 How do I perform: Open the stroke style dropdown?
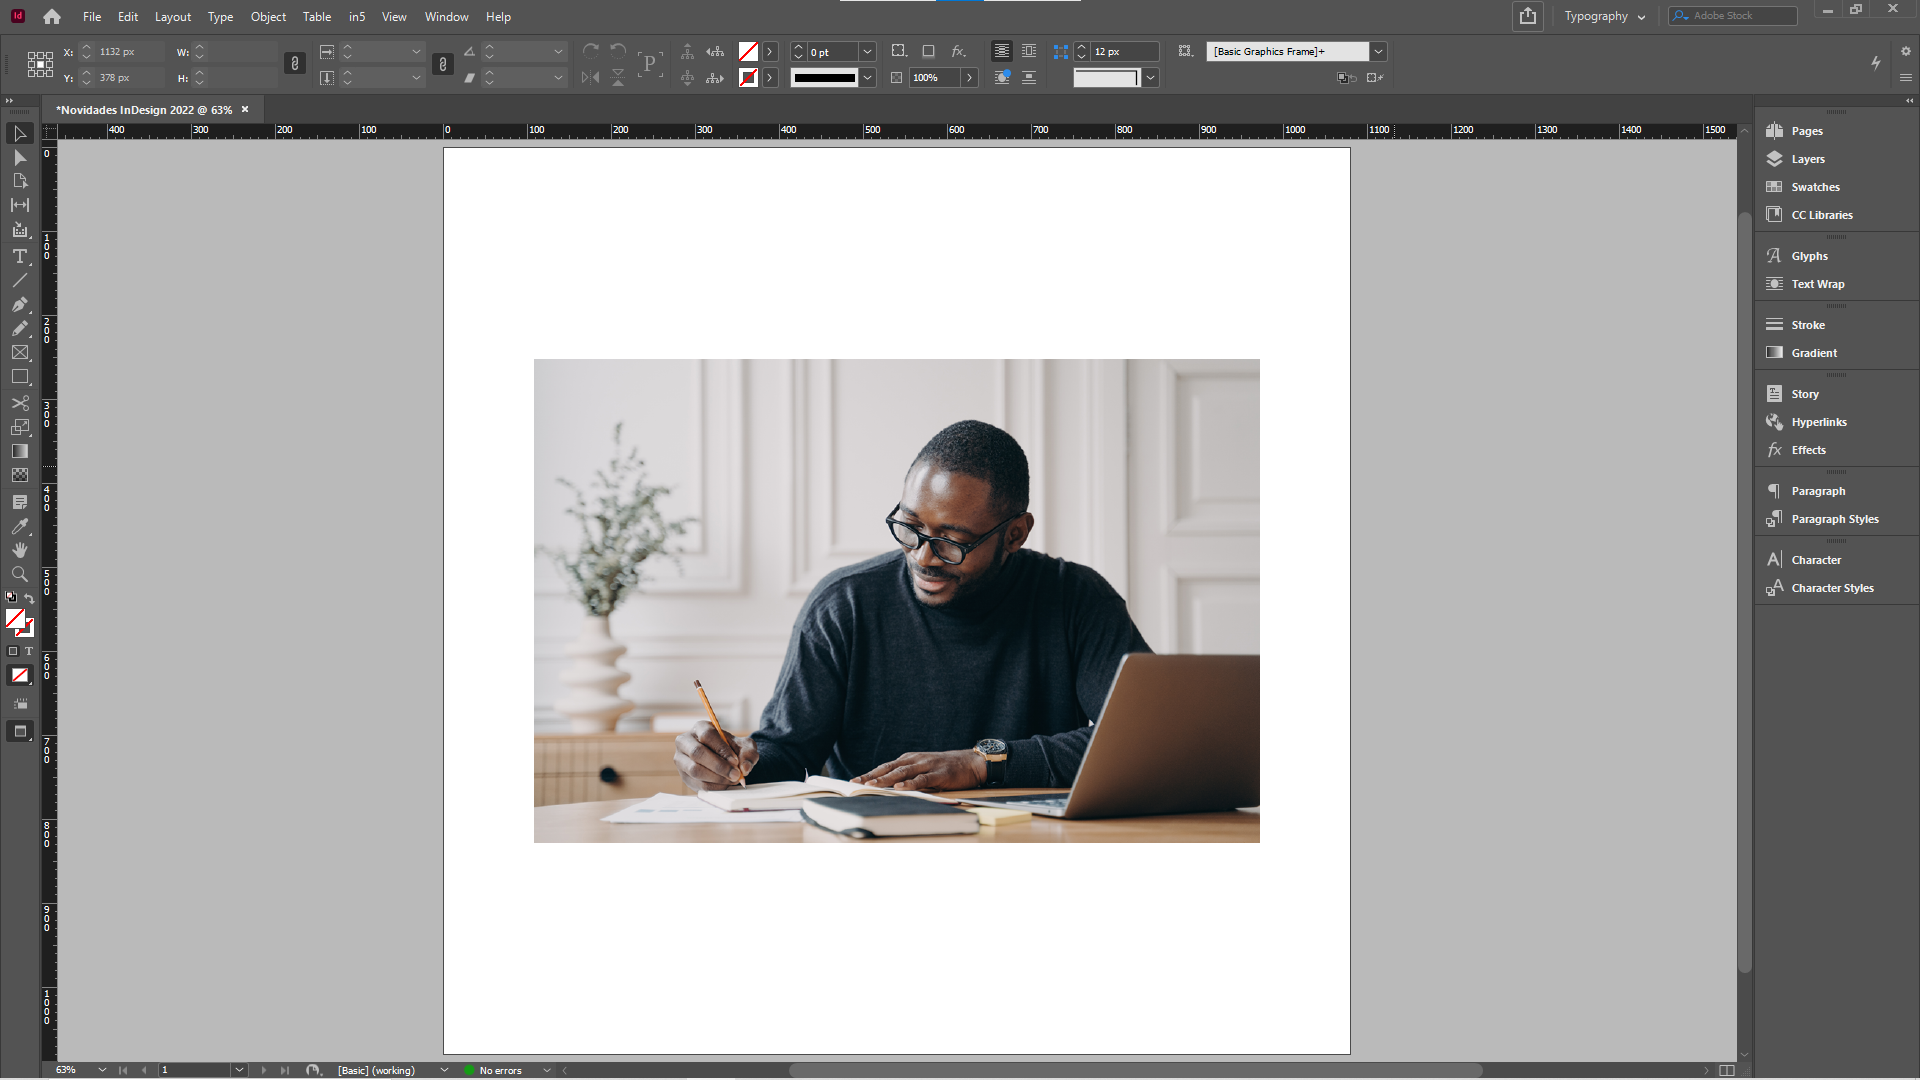pos(868,77)
